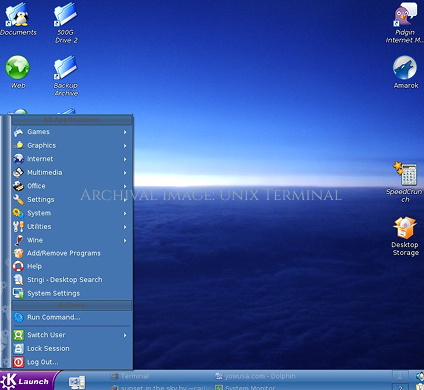Click the speaker volume tray icon
The width and height of the screenshot is (424, 390).
tap(419, 376)
